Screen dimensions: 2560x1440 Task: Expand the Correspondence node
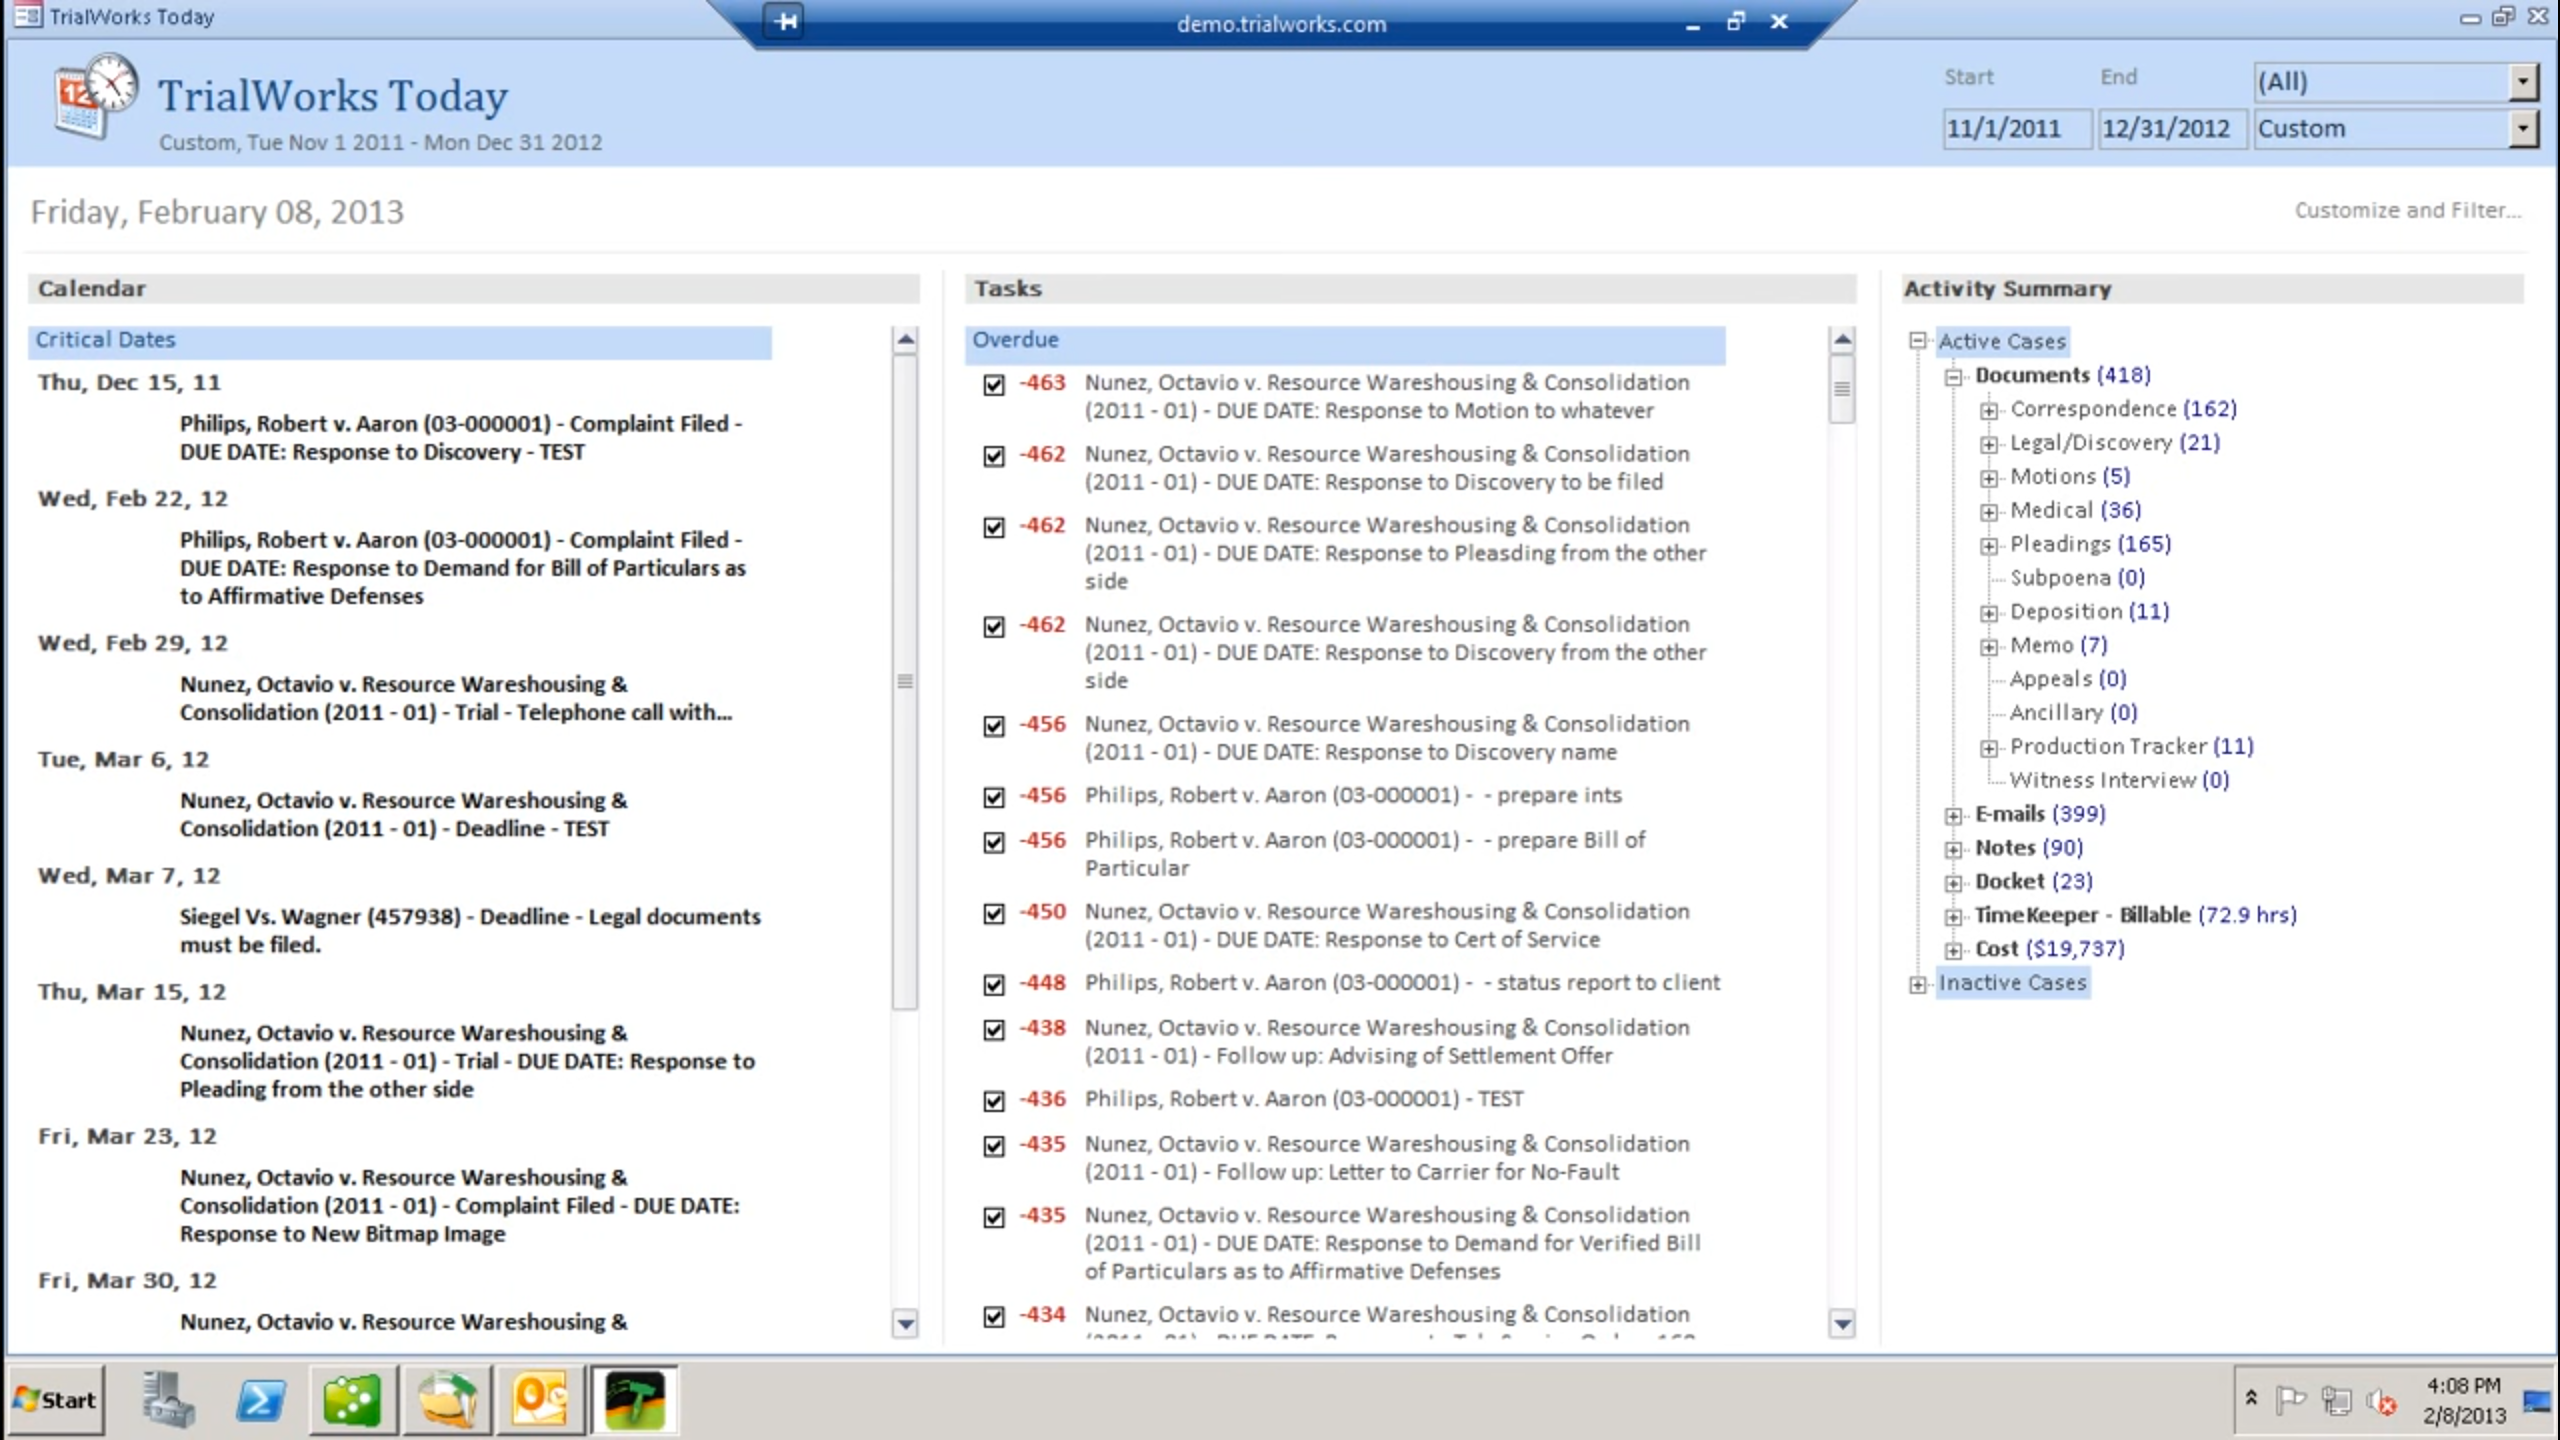click(x=1989, y=410)
